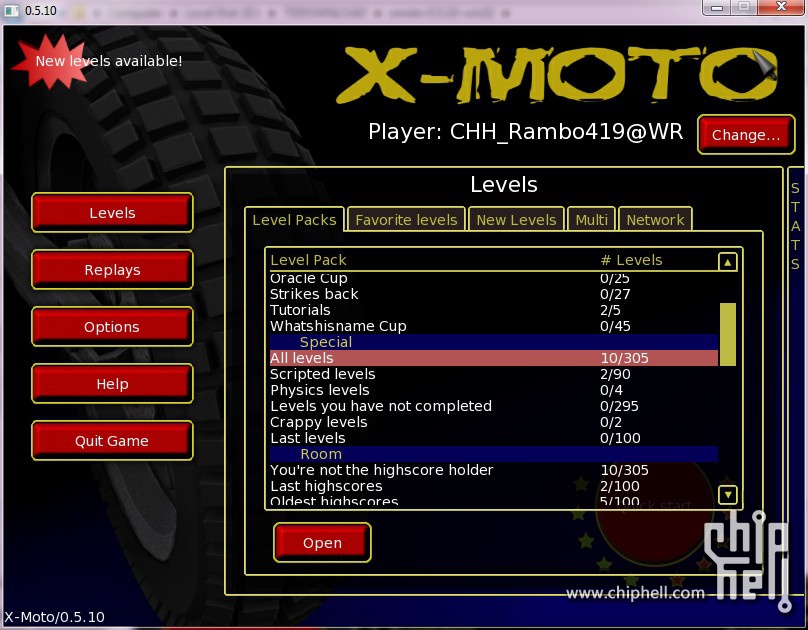Select You're not the highscore holder

click(494, 470)
